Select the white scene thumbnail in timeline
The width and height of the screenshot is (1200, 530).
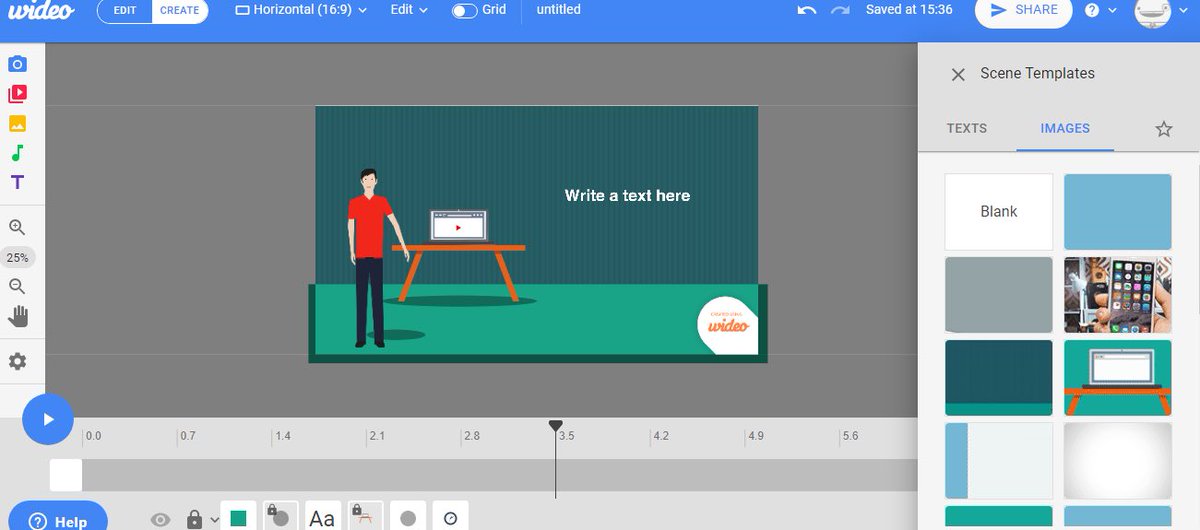coord(66,475)
